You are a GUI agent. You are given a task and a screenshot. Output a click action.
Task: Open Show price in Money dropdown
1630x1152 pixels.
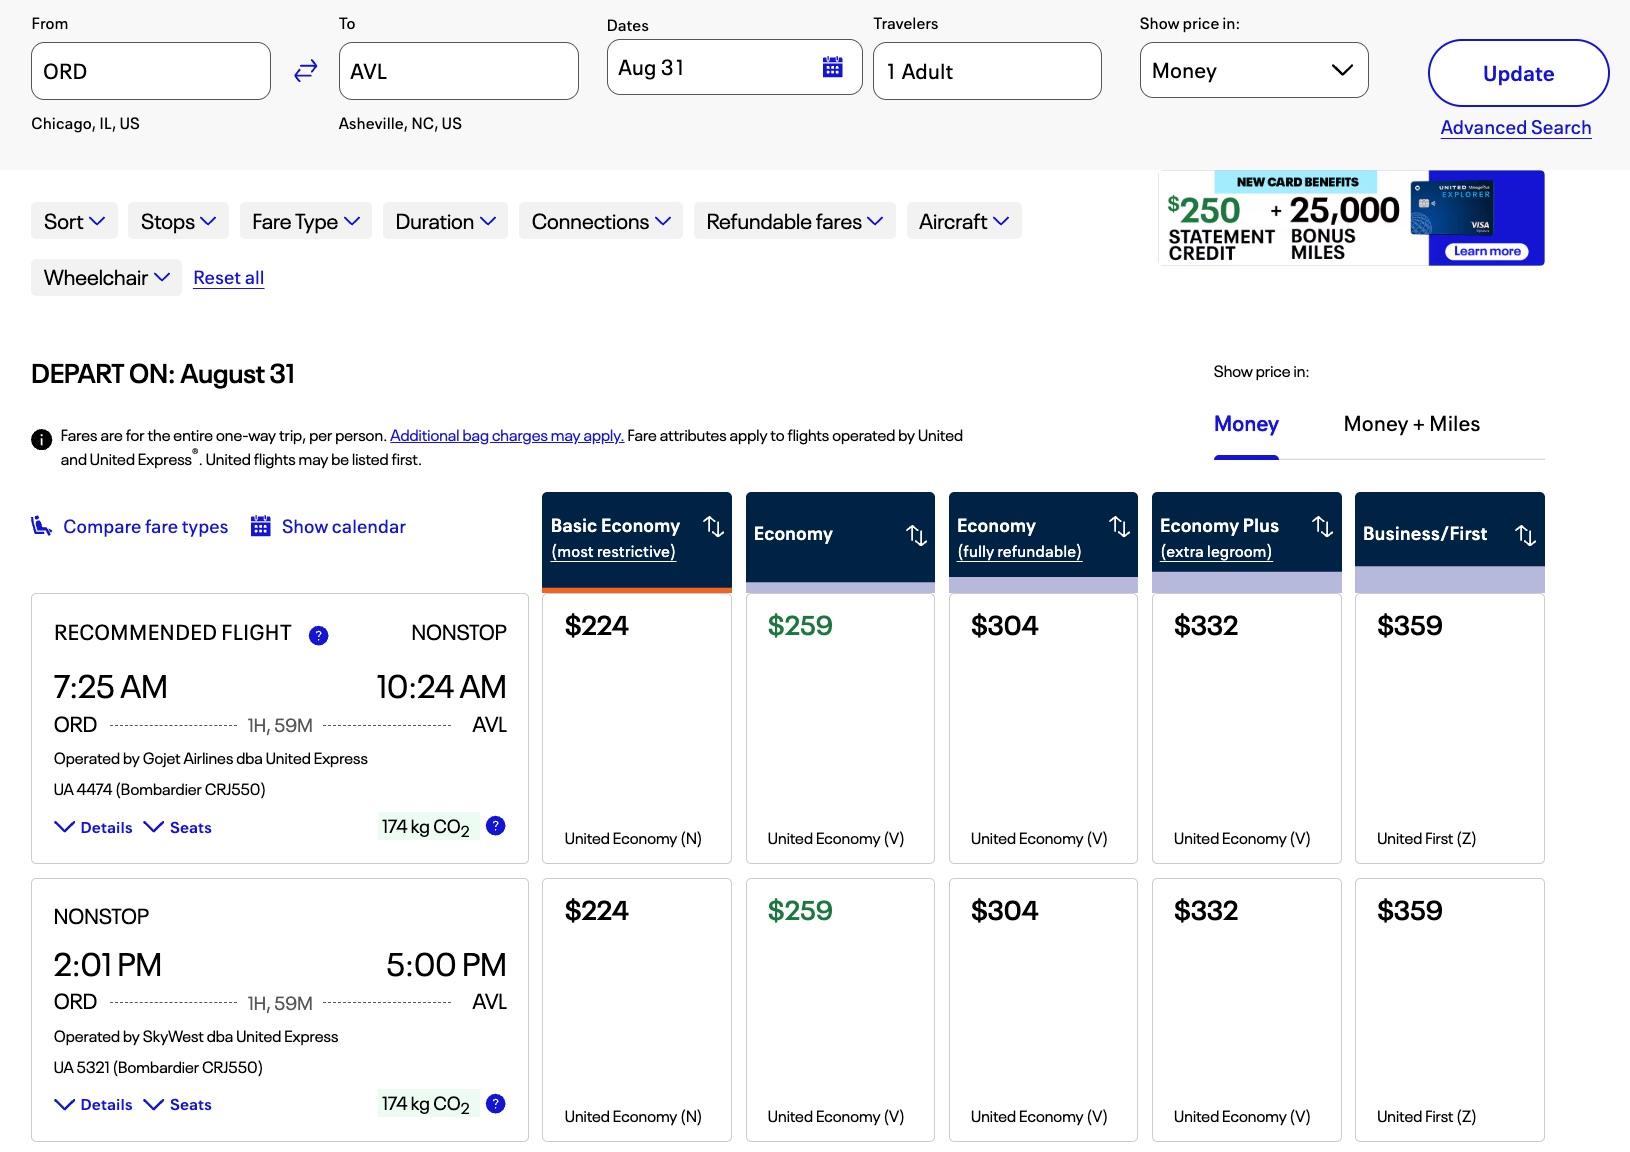1254,70
